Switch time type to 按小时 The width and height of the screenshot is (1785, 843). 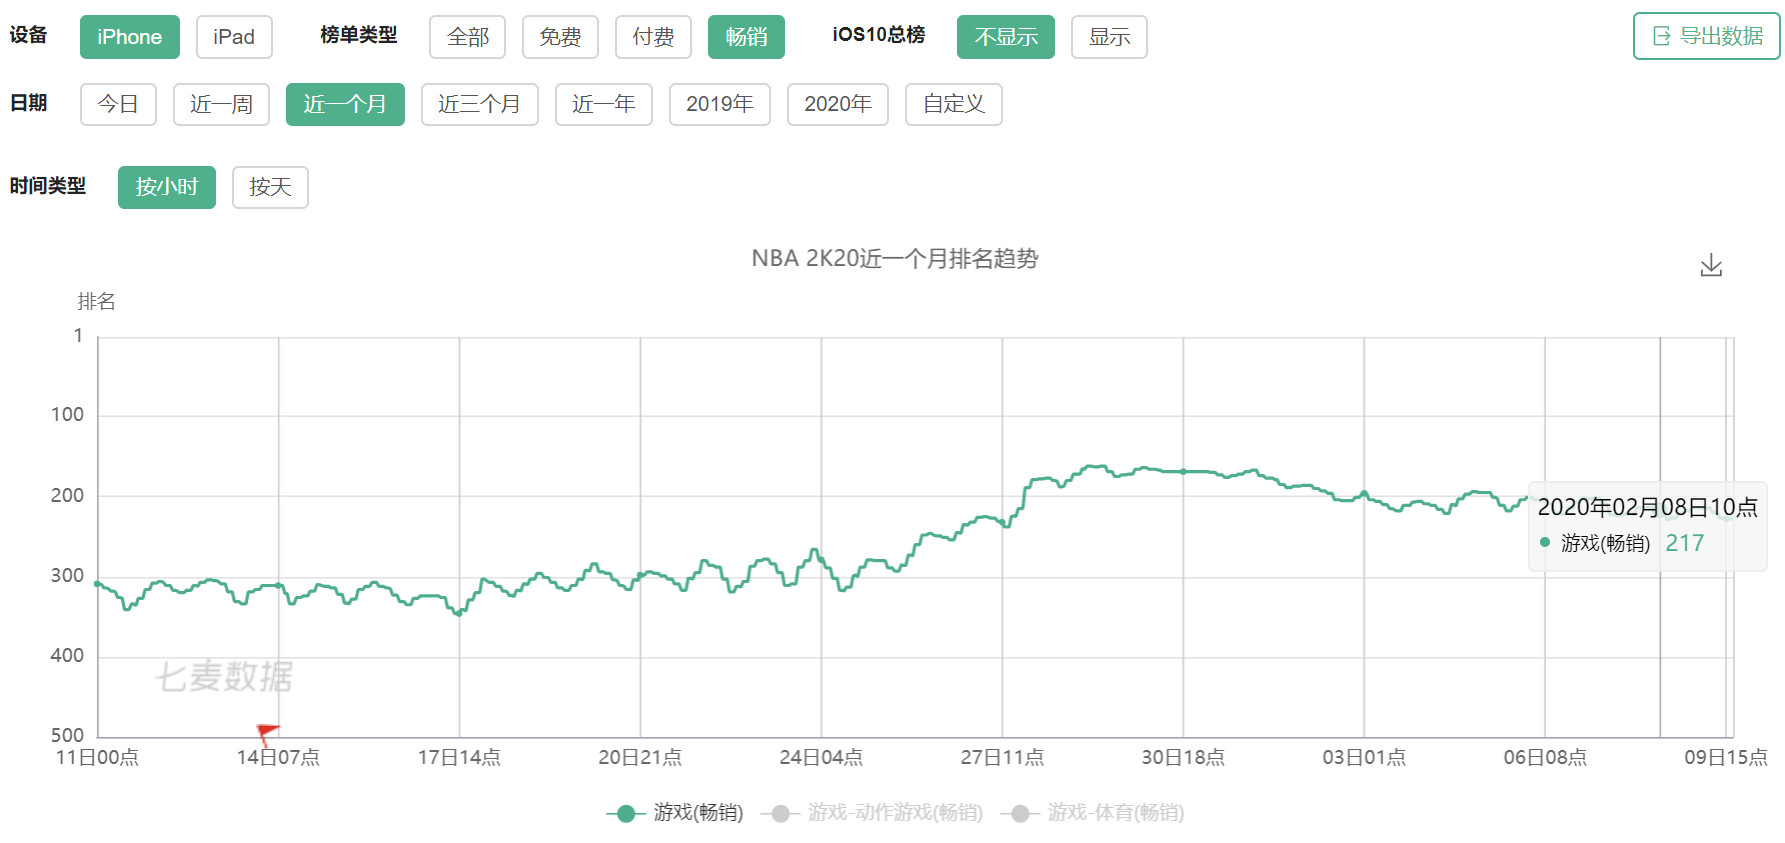pyautogui.click(x=167, y=187)
